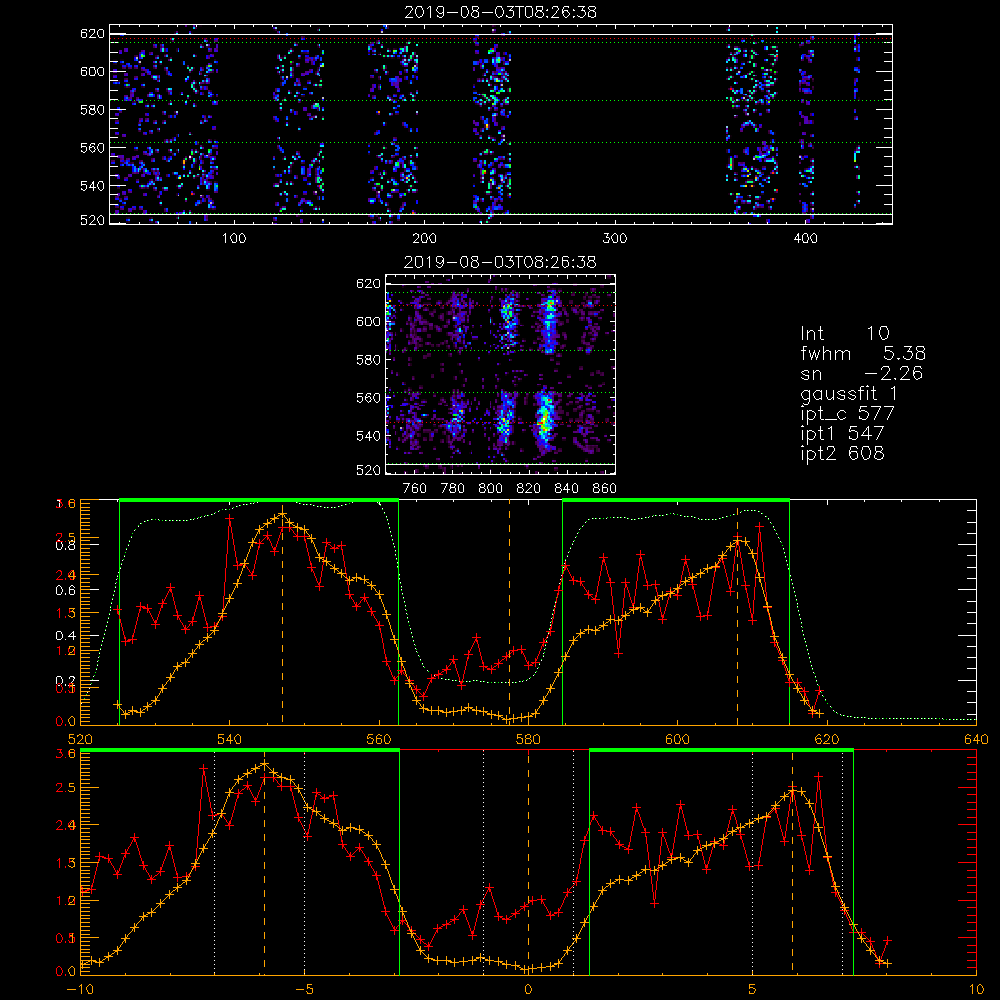Image resolution: width=1000 pixels, height=1000 pixels.
Task: Click x-axis label 760 on middle image
Action: tap(415, 489)
